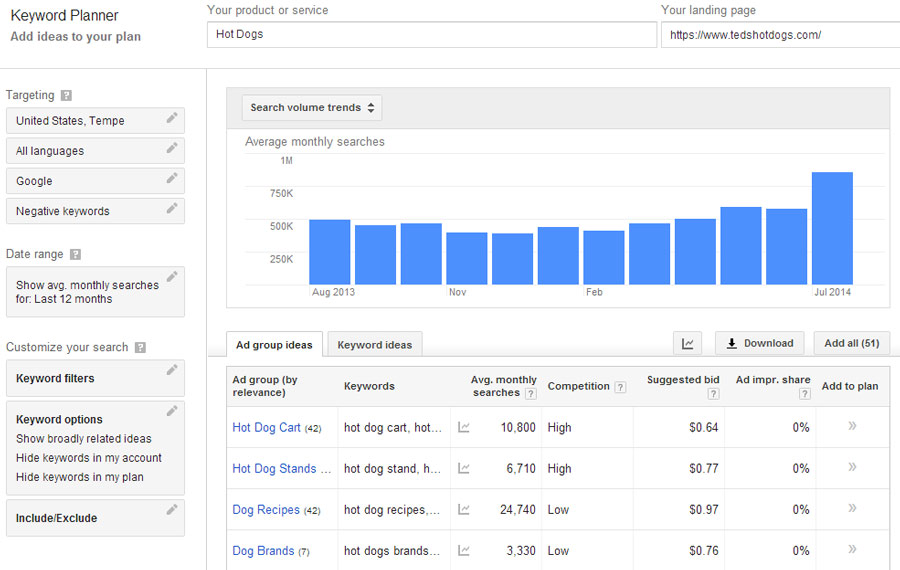The width and height of the screenshot is (900, 570).
Task: Open the help icon next to Competition
Action: coord(620,387)
